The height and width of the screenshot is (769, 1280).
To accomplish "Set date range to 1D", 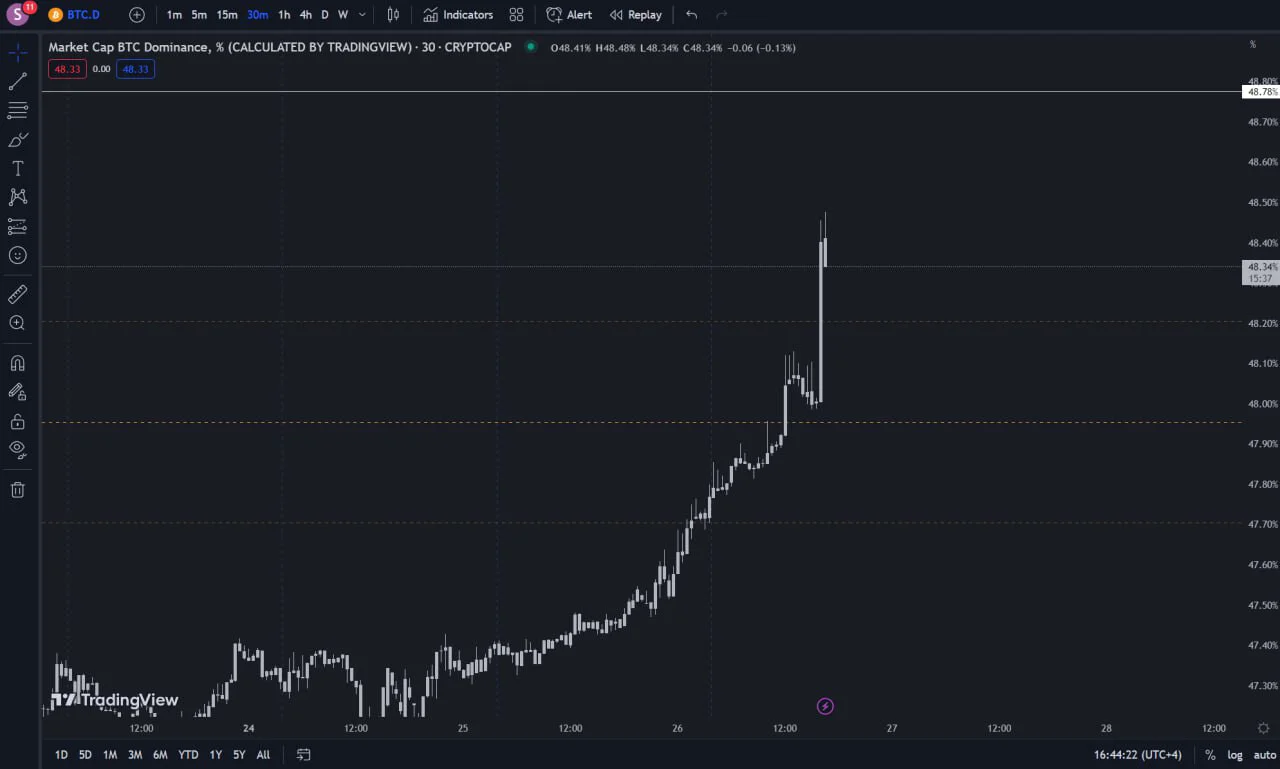I will coord(62,755).
